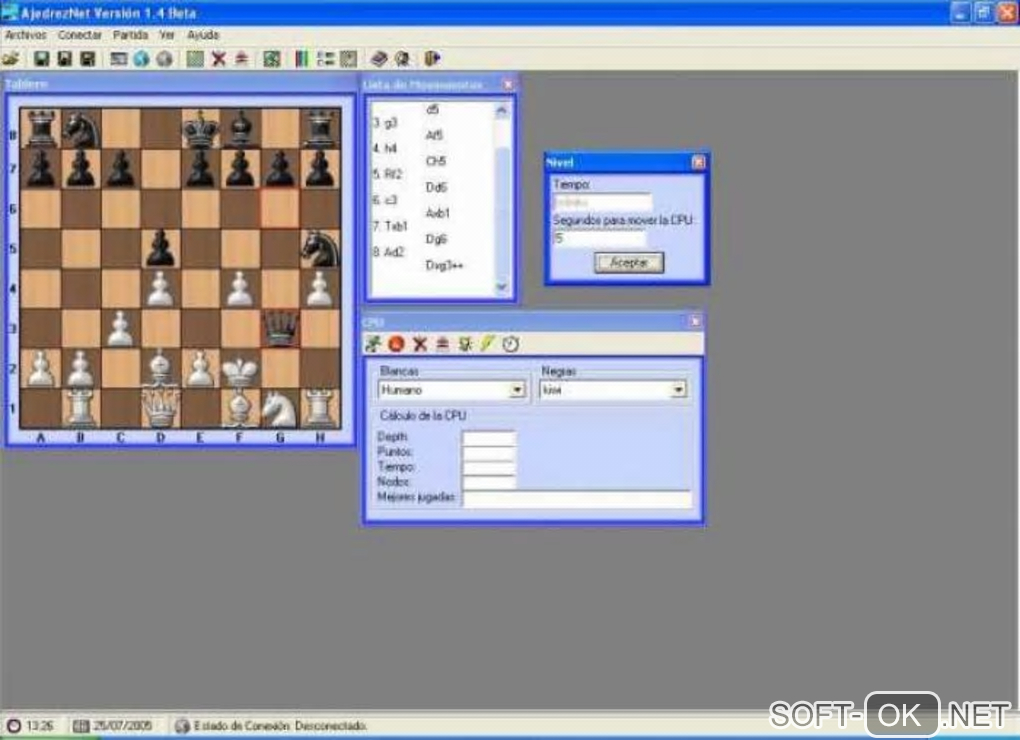The image size is (1020, 740).
Task: Close the CPU panel
Action: (x=695, y=321)
